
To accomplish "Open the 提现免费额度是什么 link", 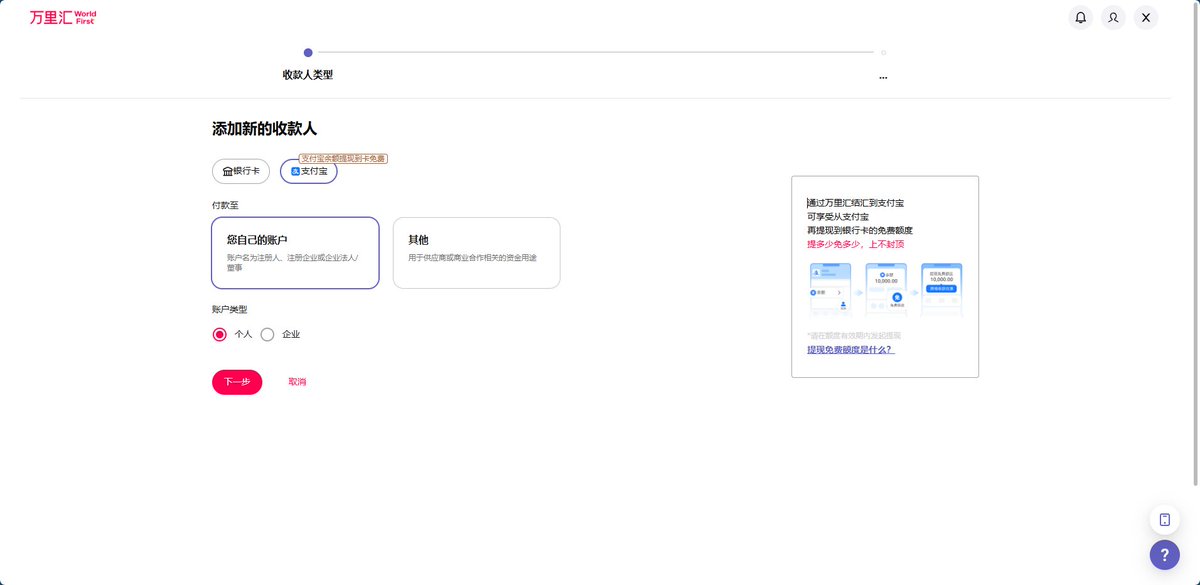I will pos(850,350).
